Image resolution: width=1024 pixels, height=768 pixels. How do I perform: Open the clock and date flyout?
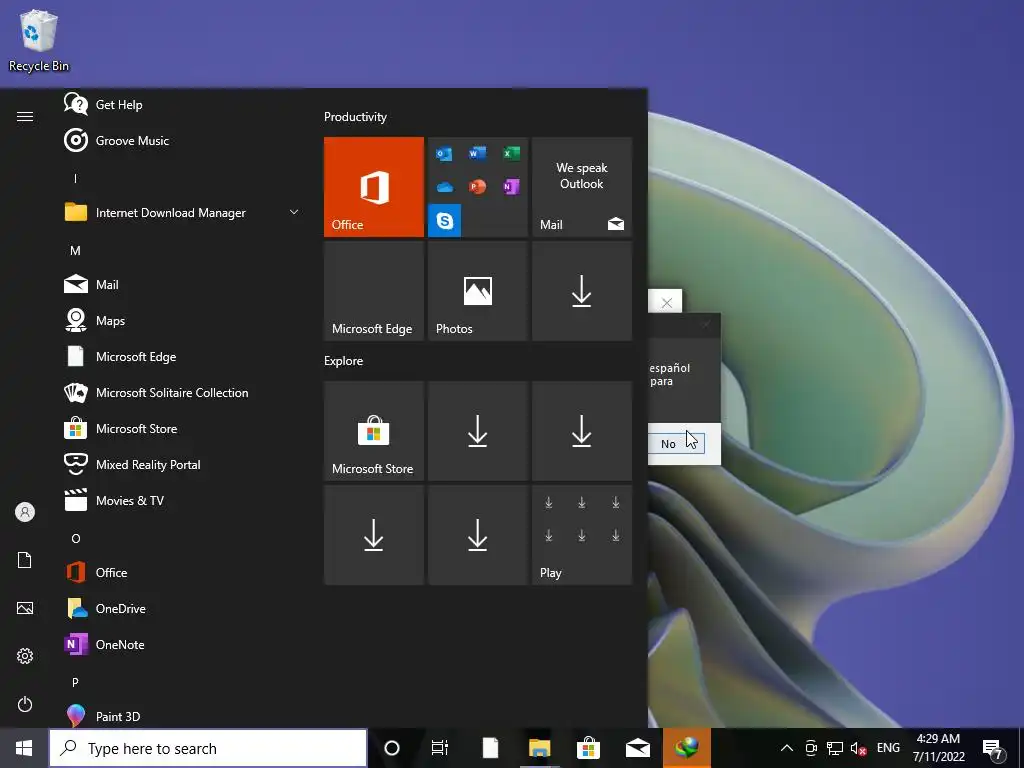pos(938,748)
